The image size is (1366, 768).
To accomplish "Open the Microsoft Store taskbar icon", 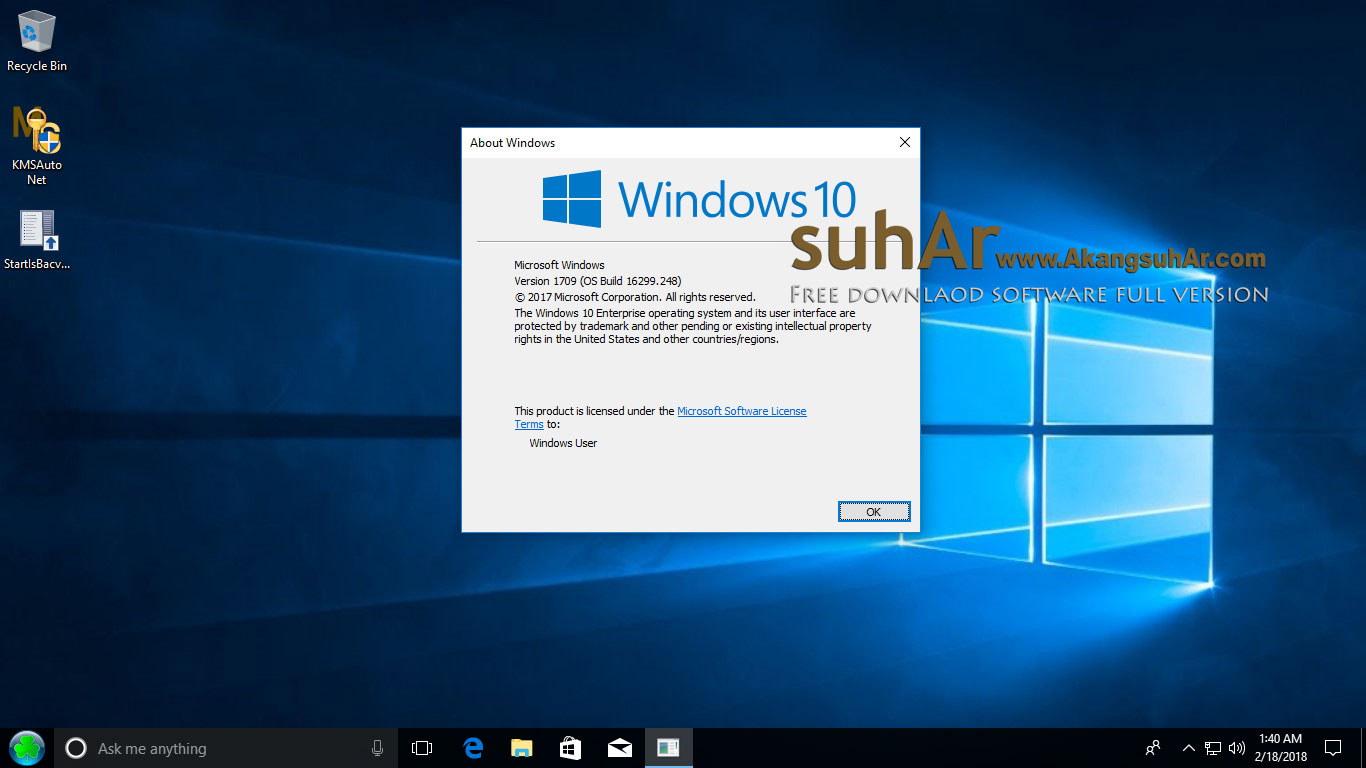I will pyautogui.click(x=571, y=748).
